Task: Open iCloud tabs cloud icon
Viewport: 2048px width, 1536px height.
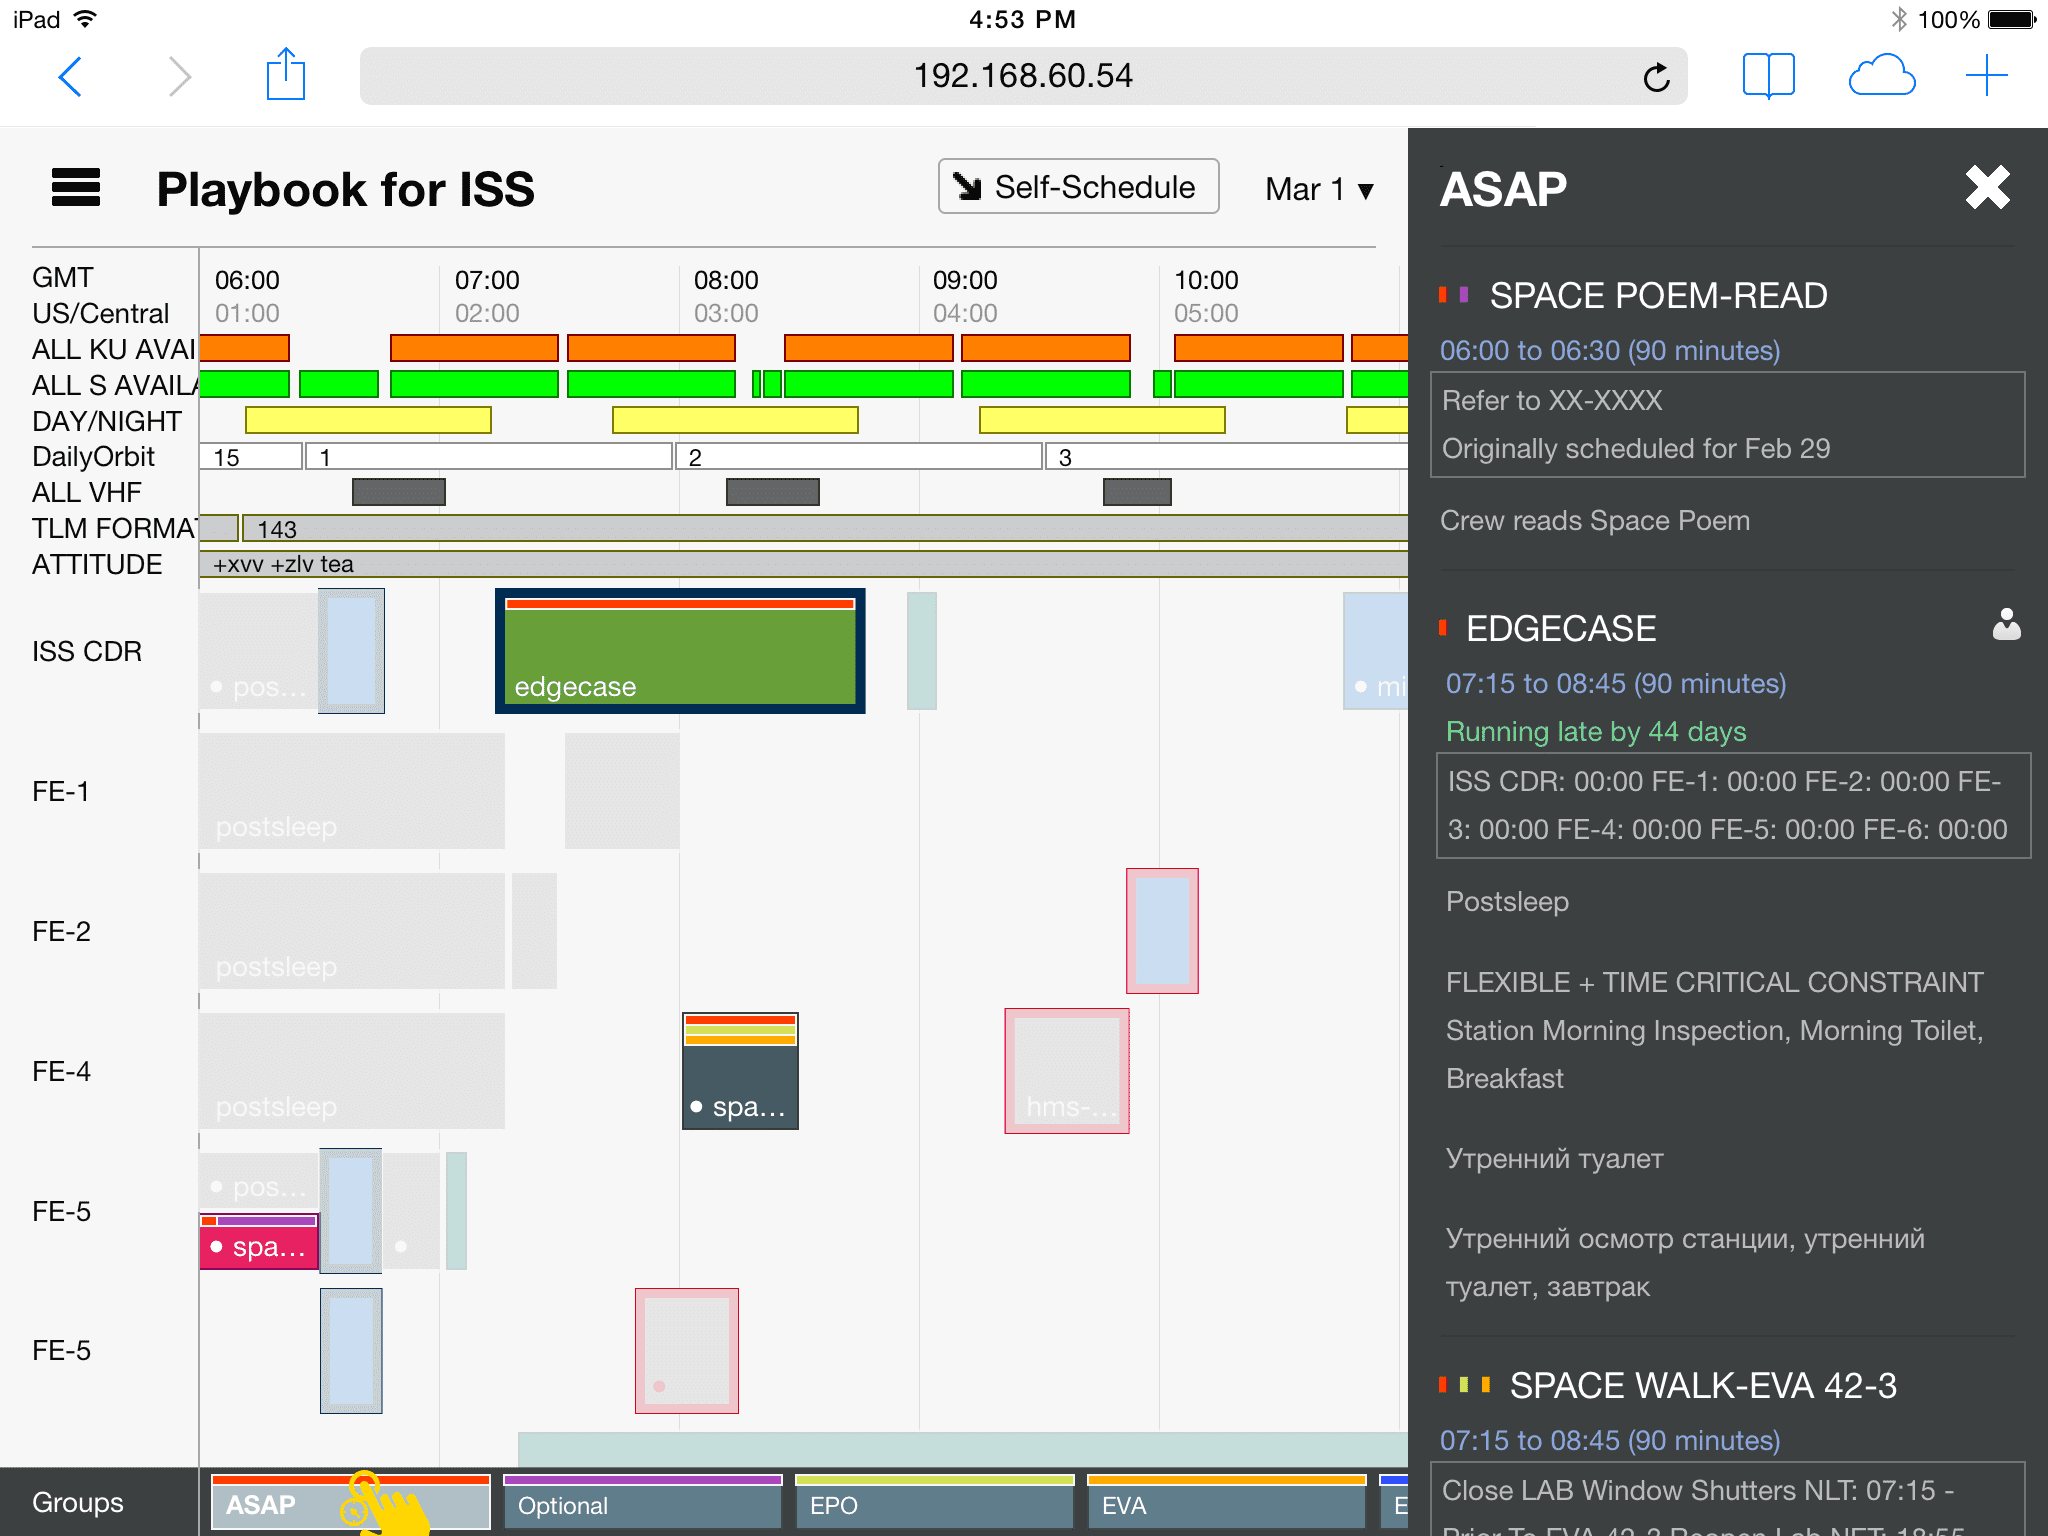Action: (1881, 76)
